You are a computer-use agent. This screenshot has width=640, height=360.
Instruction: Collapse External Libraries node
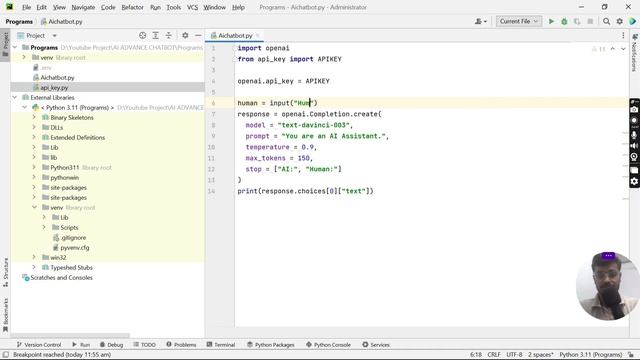coord(15,98)
